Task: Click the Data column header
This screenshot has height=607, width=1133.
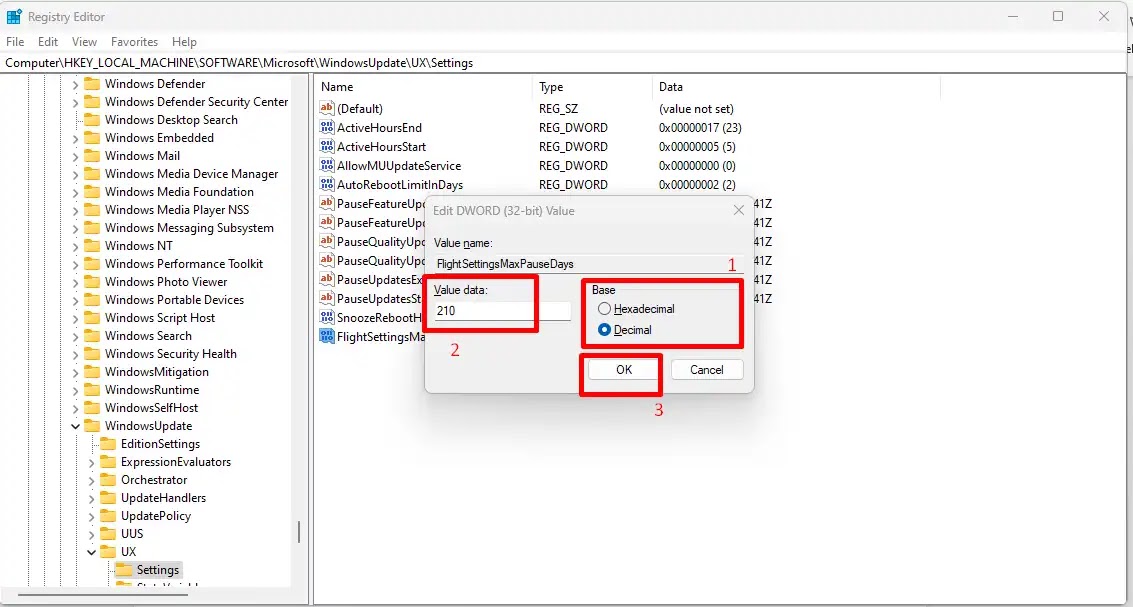Action: (796, 87)
